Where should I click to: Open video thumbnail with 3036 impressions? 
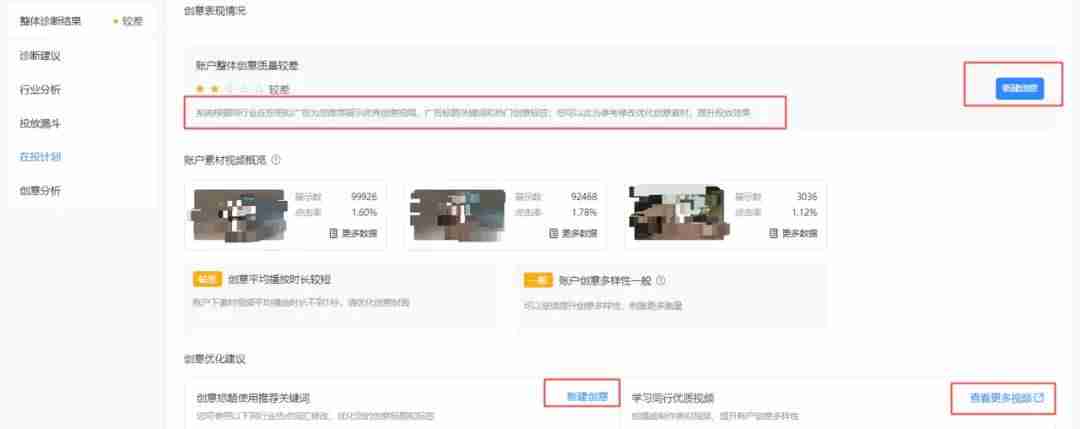[x=678, y=214]
